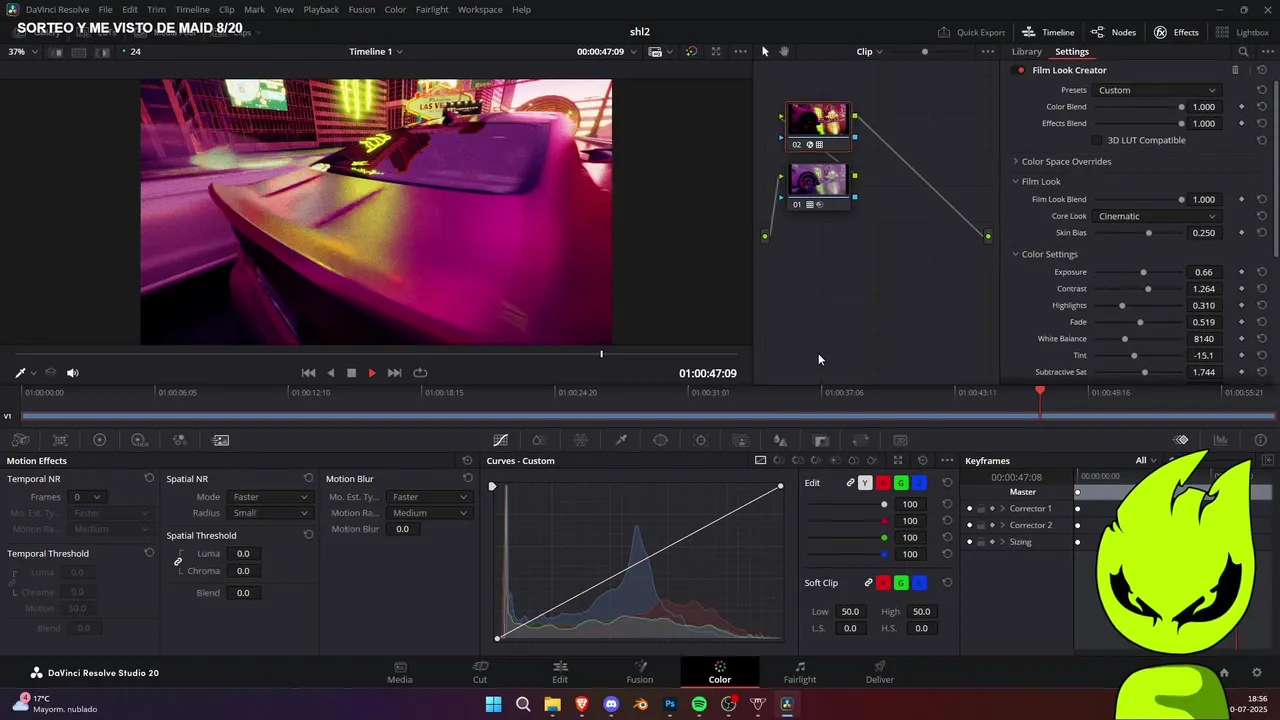Click the Quick Export button
Screen dimensions: 1280x720
(971, 32)
